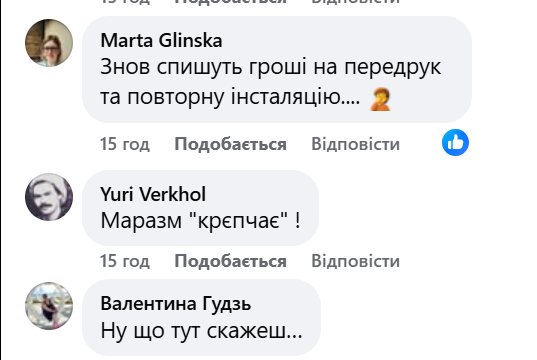The image size is (537, 360).
Task: Open Marta Glinska's profile picture
Action: (49, 43)
